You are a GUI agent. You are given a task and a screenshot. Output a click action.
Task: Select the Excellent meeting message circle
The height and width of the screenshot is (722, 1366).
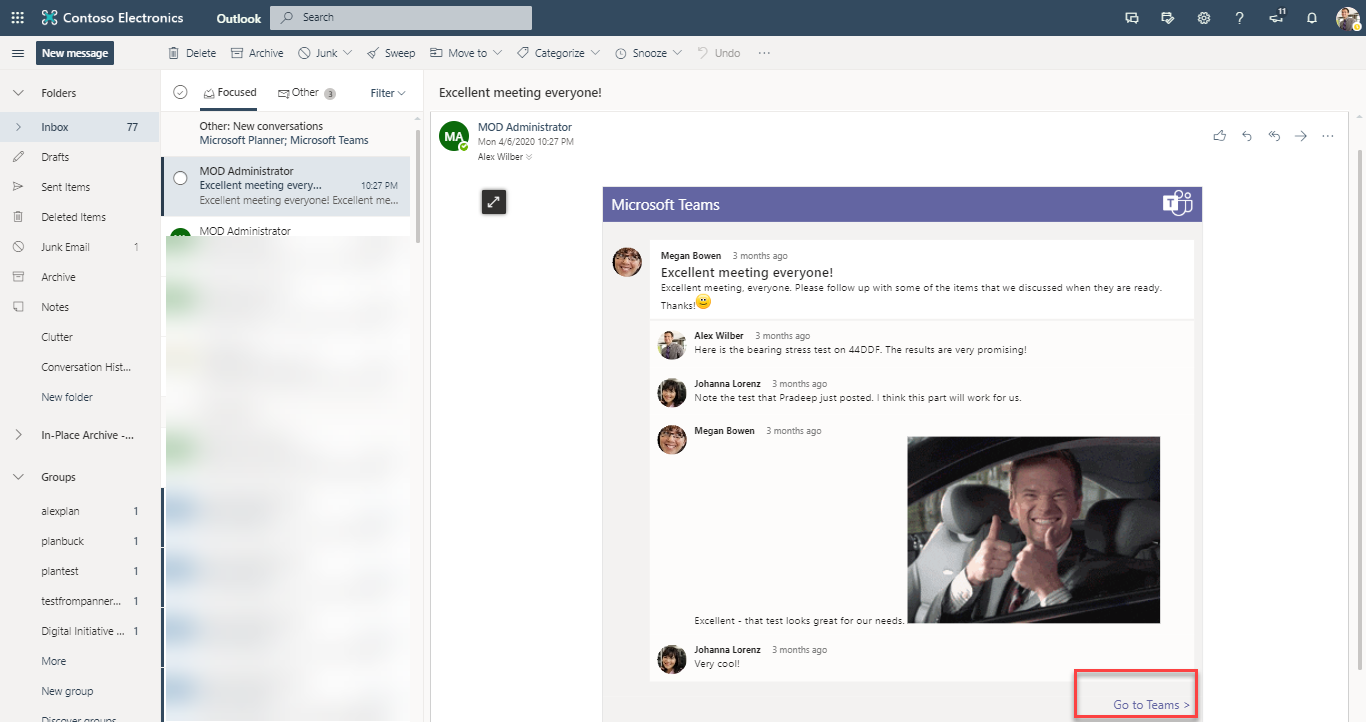180,178
